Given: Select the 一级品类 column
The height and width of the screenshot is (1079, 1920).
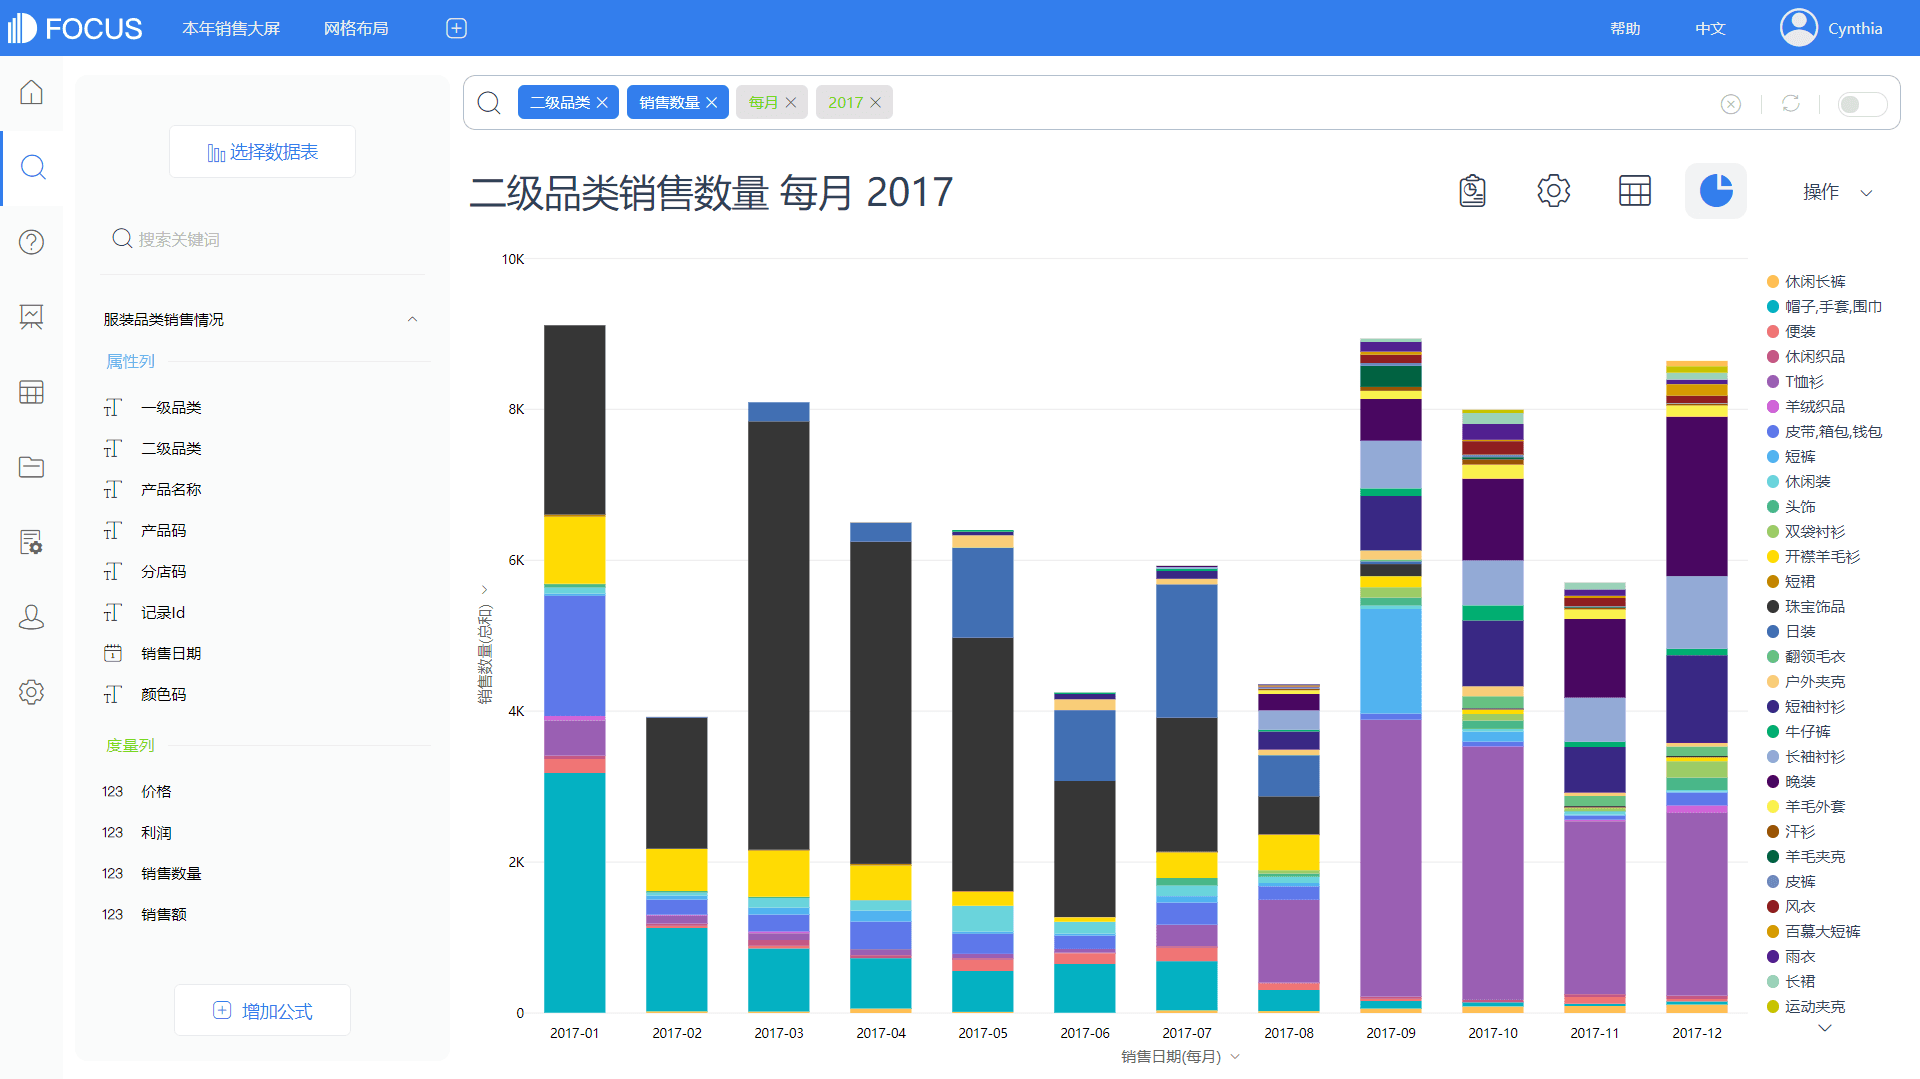Looking at the screenshot, I should (x=171, y=408).
